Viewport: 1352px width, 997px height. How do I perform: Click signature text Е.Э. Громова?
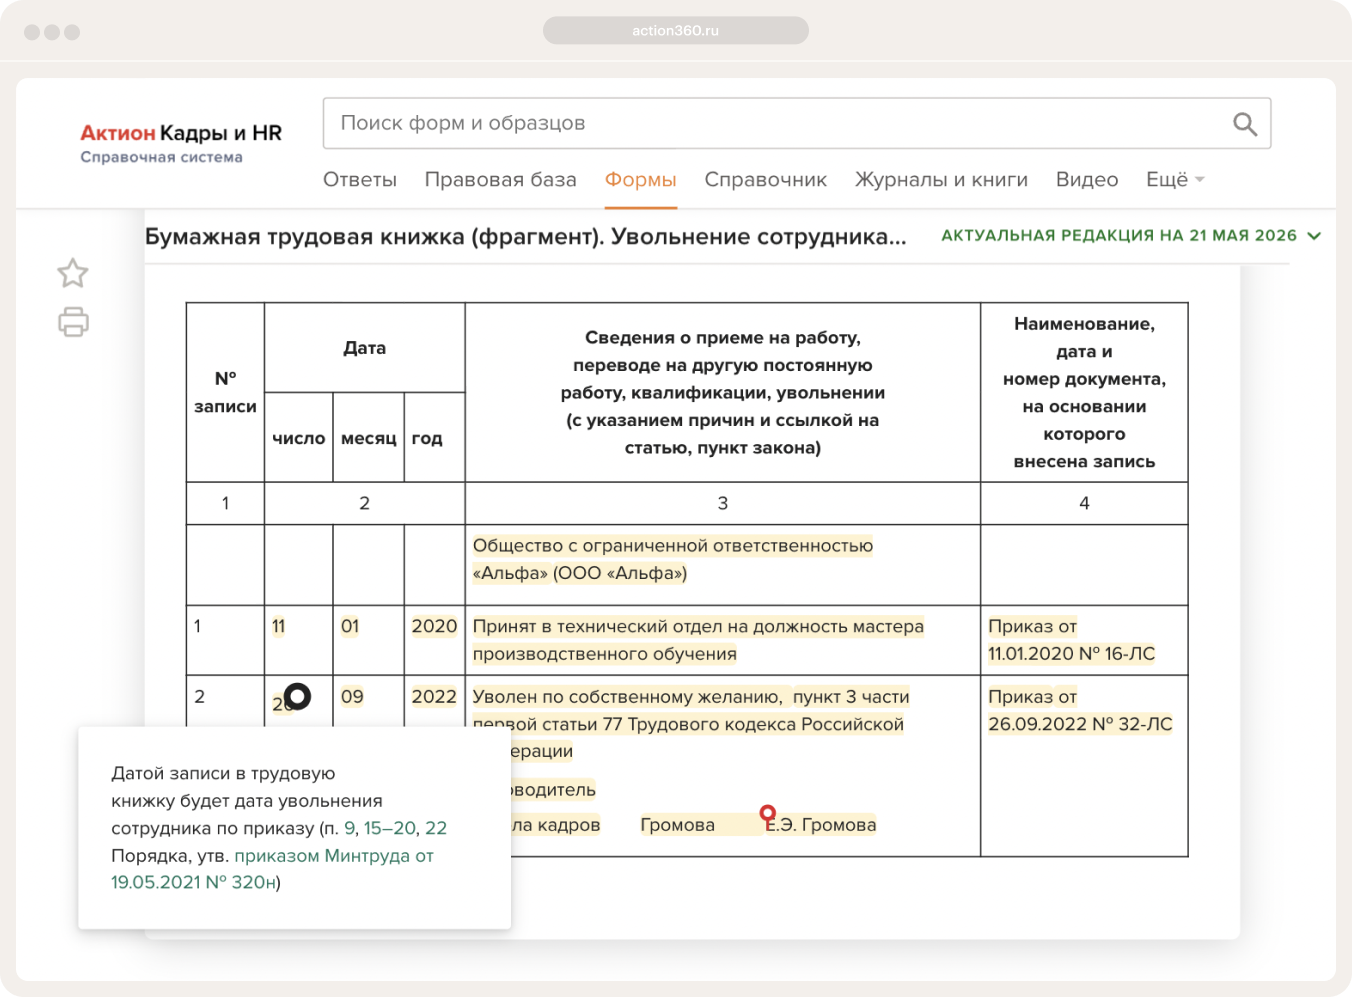coord(822,825)
